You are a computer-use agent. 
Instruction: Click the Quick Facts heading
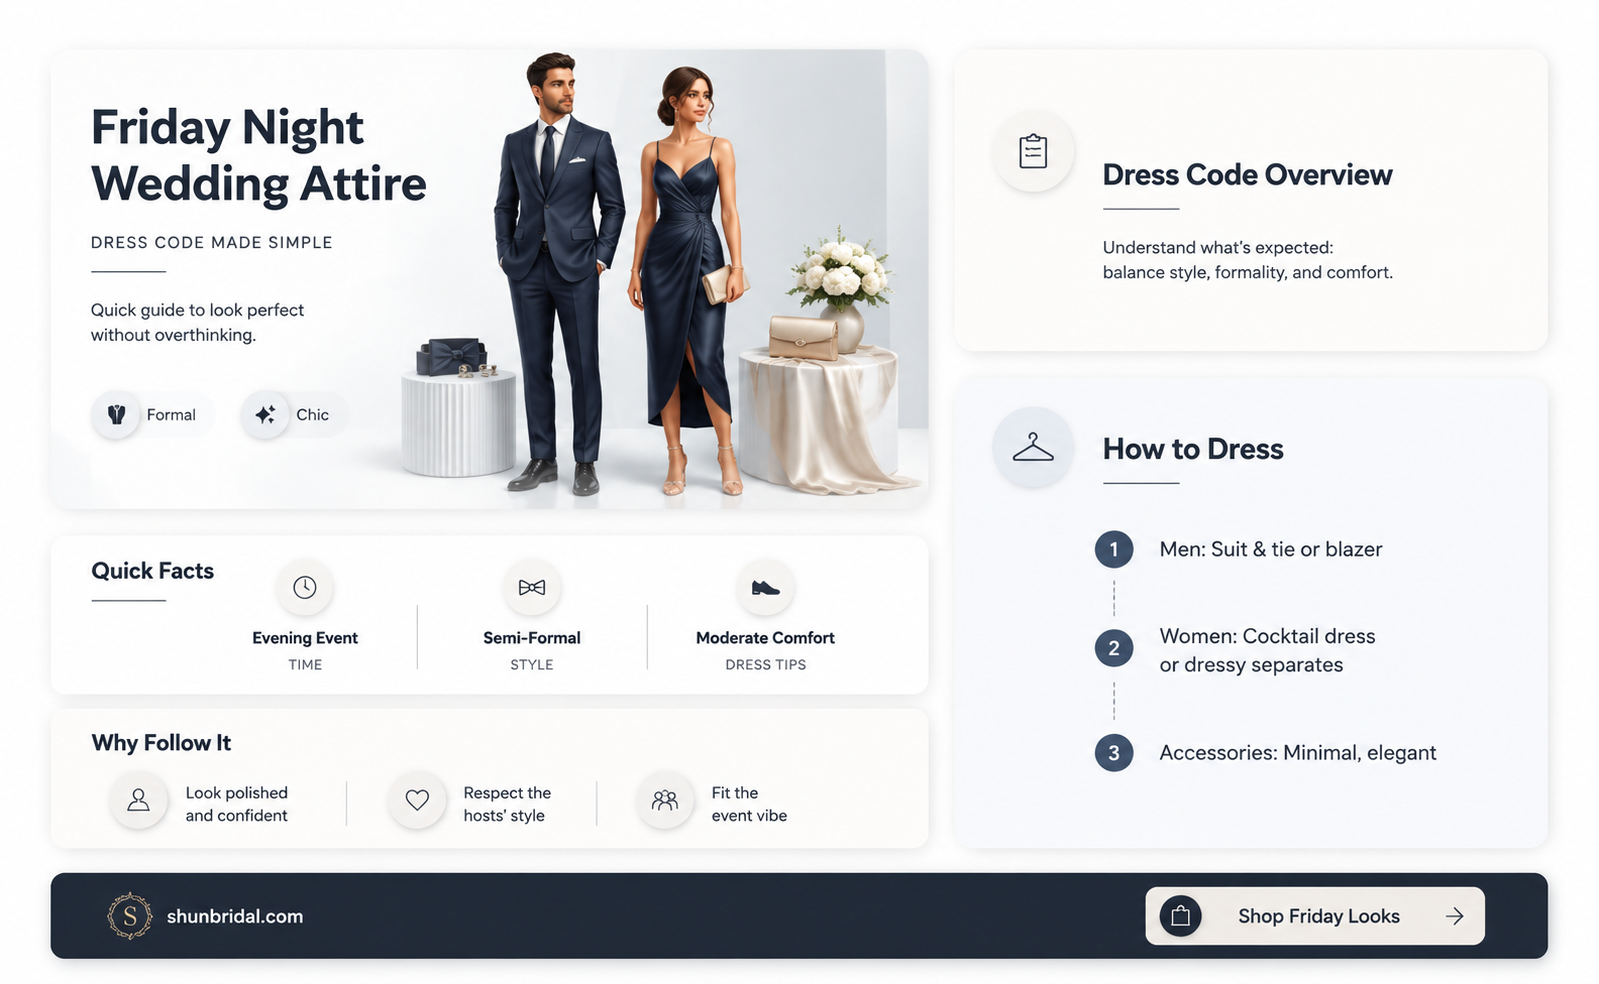tap(153, 571)
